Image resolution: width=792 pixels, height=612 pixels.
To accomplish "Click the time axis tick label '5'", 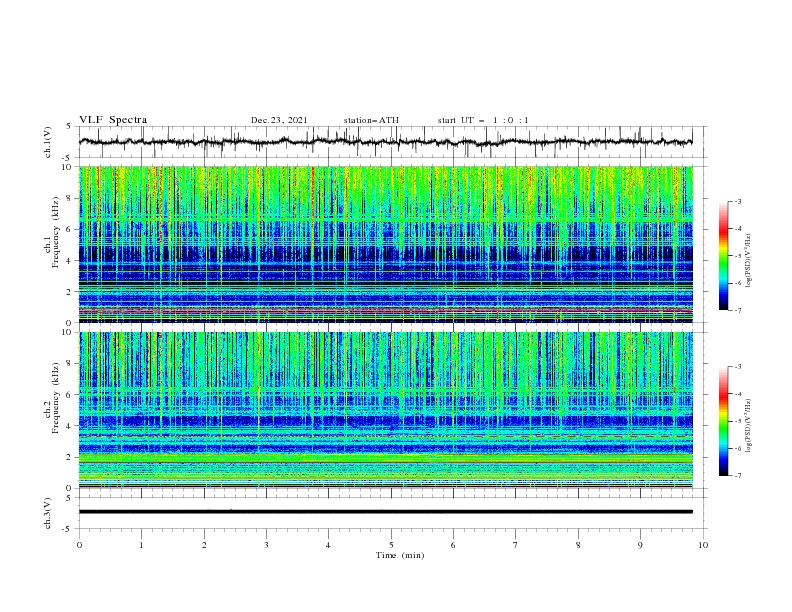I will click(x=391, y=545).
